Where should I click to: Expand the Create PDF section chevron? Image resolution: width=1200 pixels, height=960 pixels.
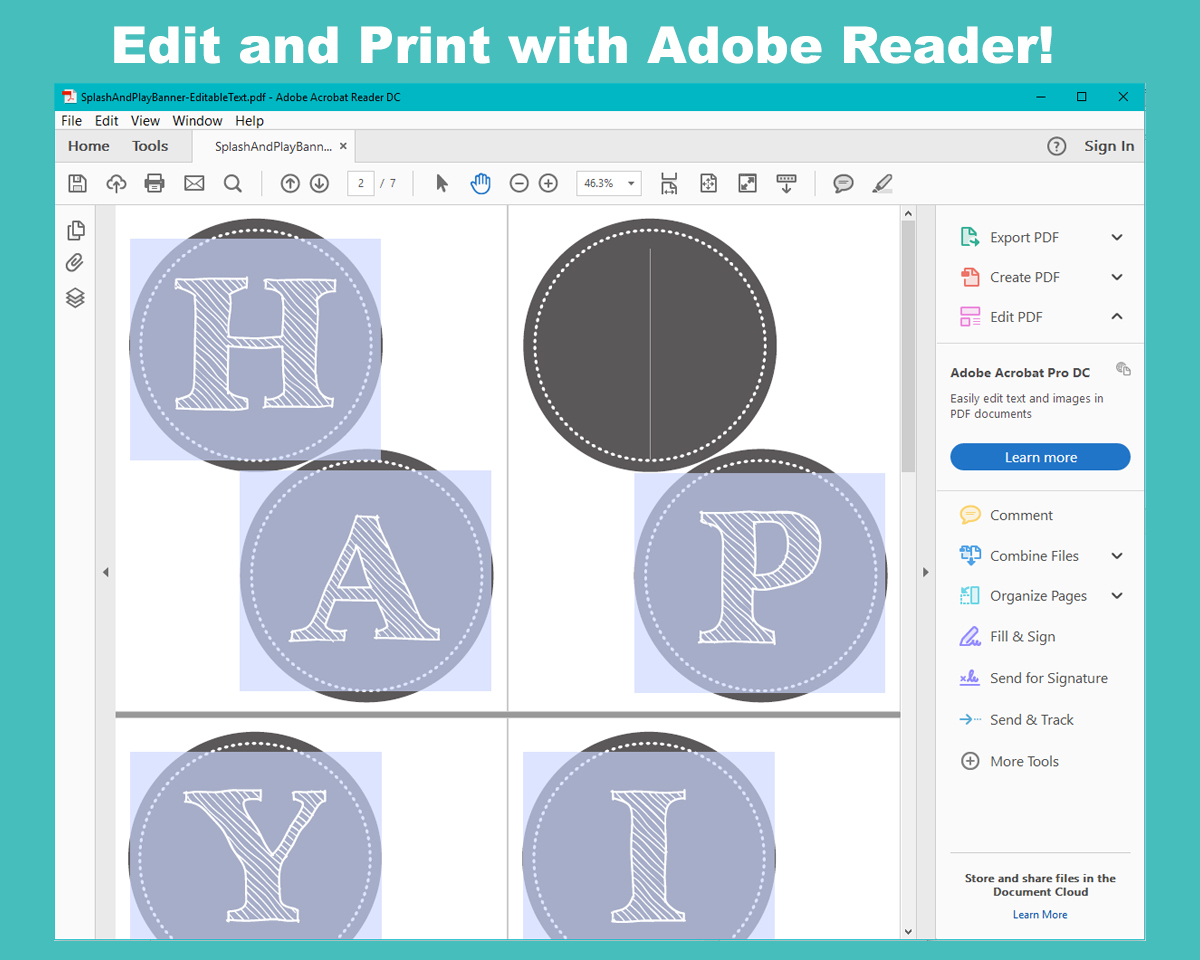pyautogui.click(x=1117, y=277)
